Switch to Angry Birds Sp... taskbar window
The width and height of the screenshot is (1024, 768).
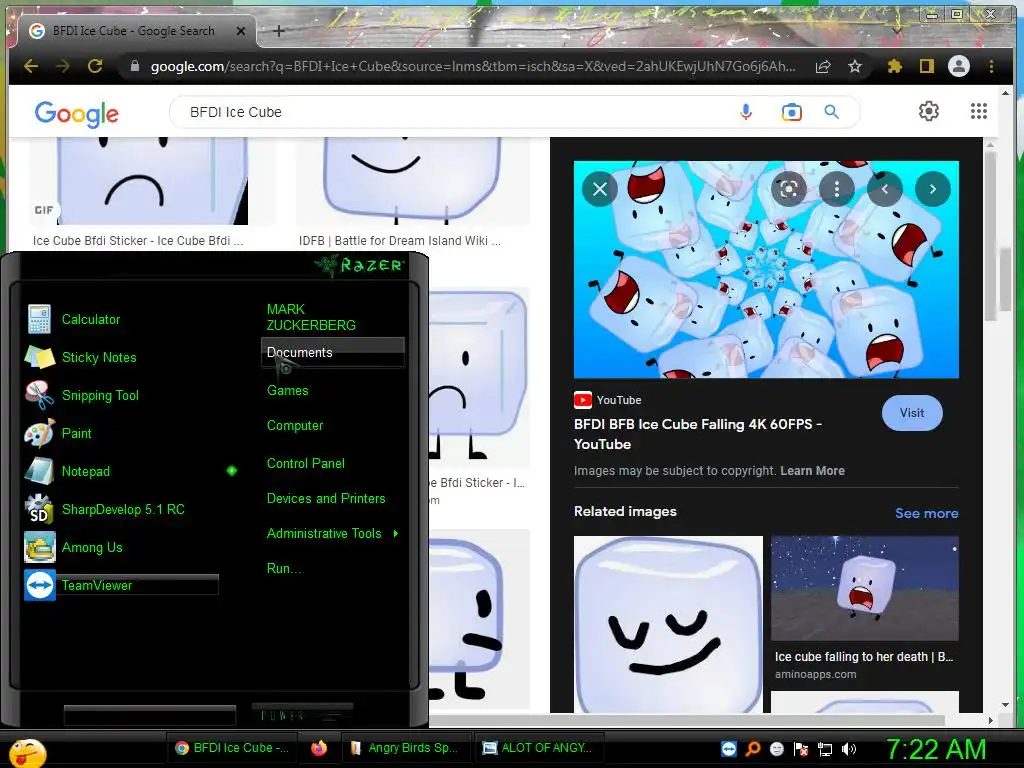coord(405,748)
